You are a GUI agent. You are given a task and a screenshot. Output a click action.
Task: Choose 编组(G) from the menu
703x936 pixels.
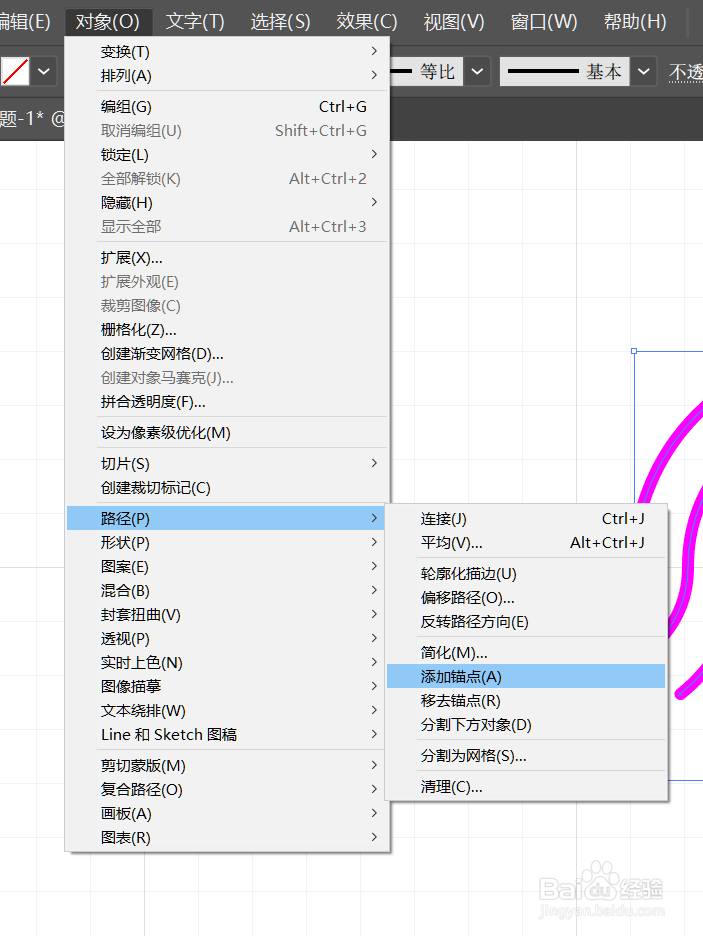point(227,107)
